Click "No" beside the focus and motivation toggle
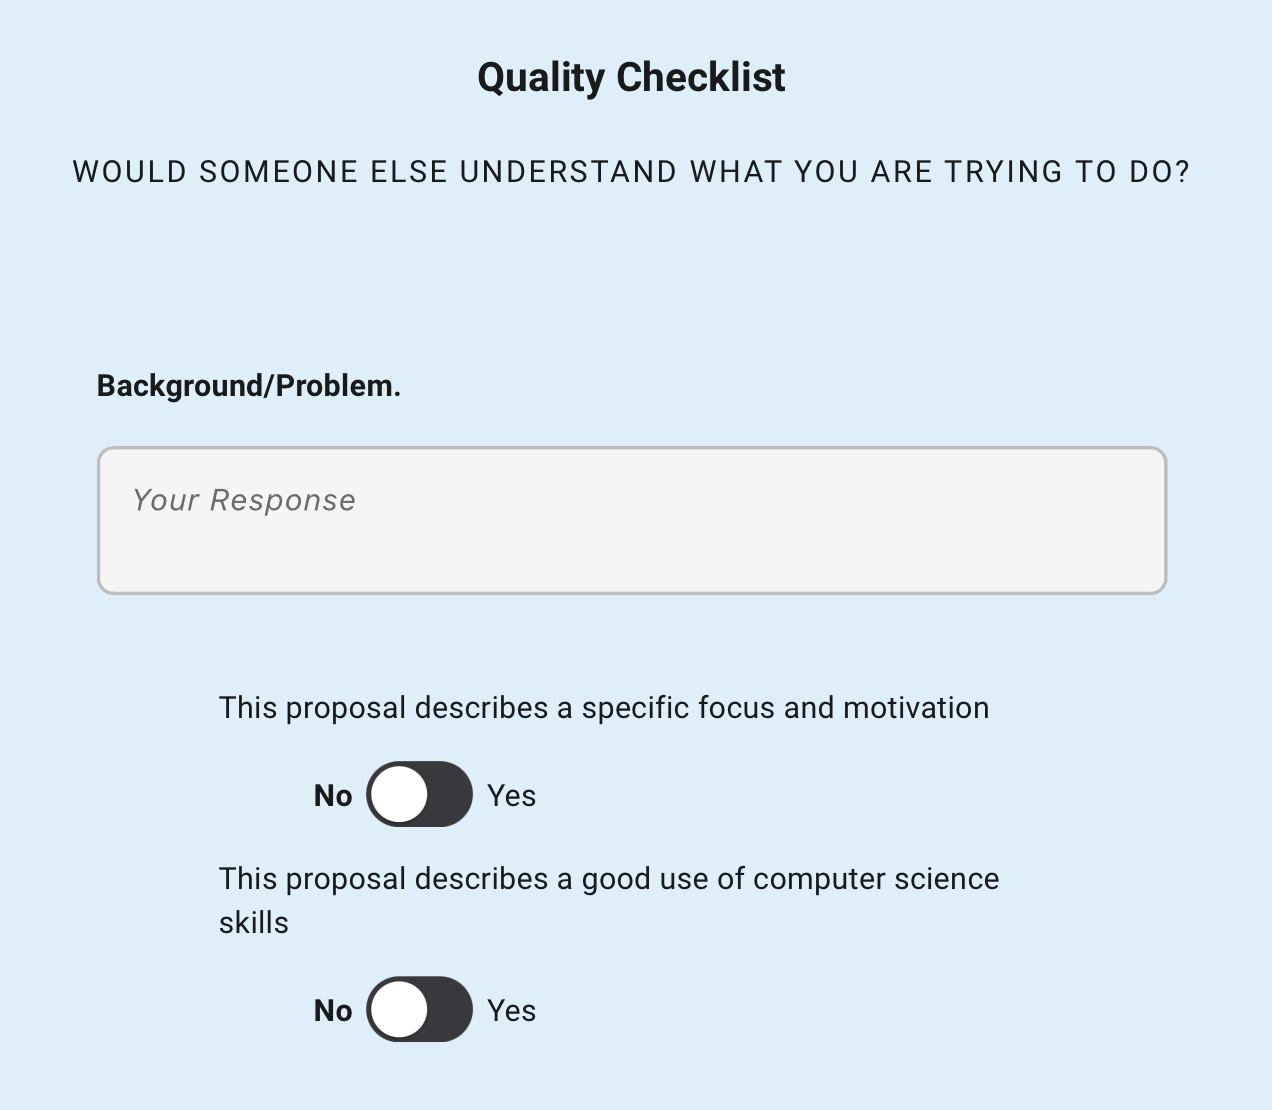The height and width of the screenshot is (1110, 1272). (x=333, y=796)
